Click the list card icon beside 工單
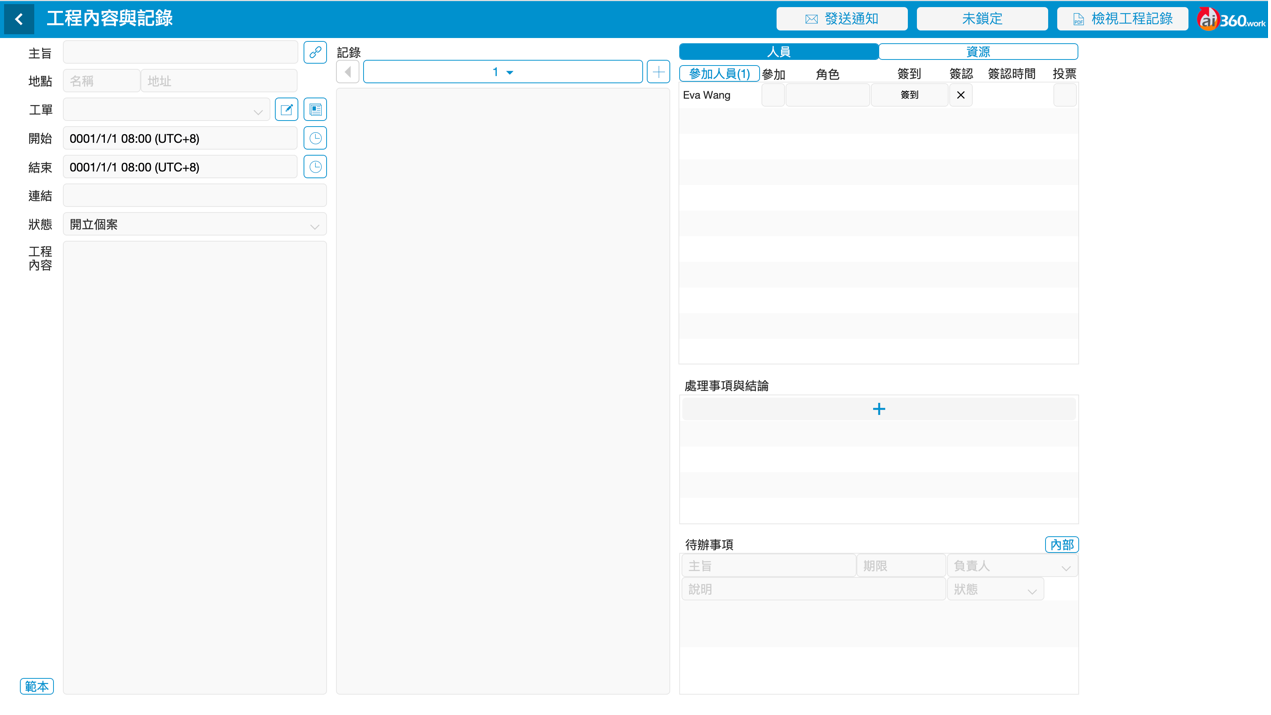This screenshot has height=715, width=1271. click(315, 110)
